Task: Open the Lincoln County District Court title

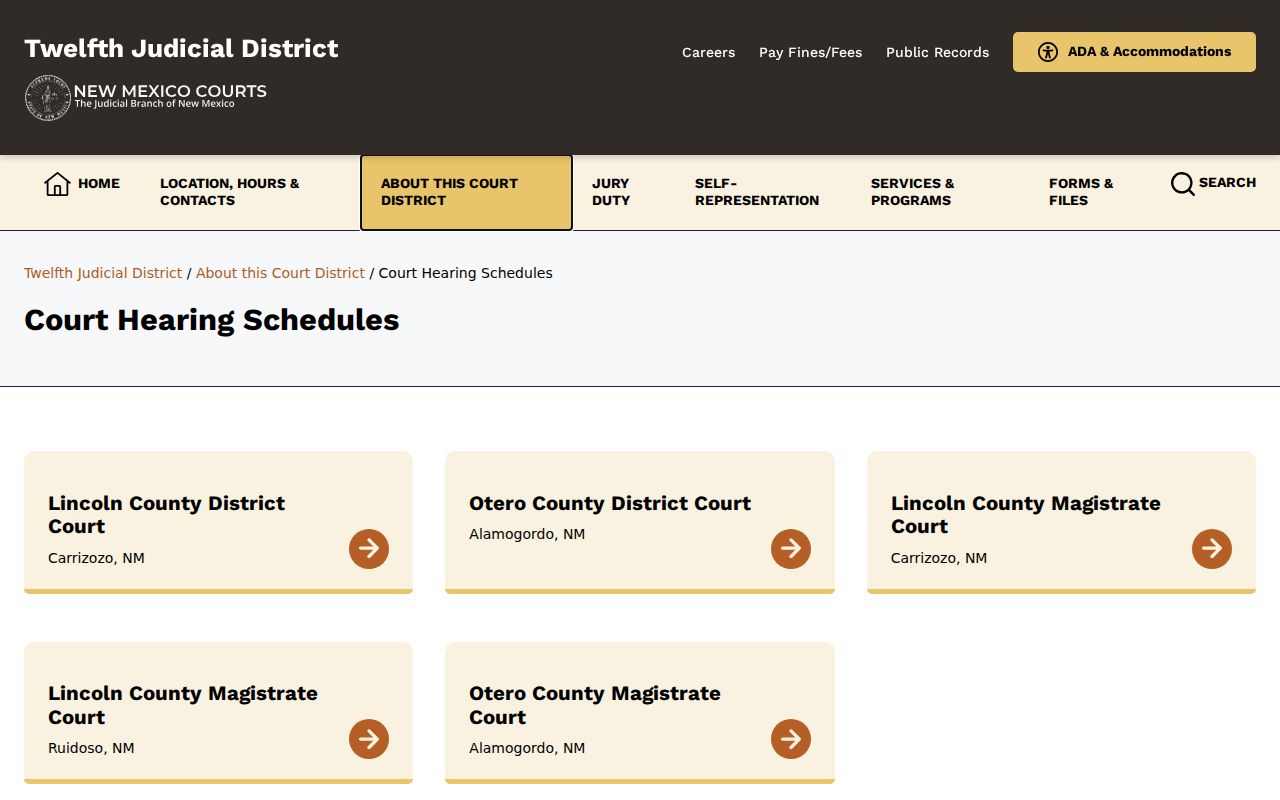Action: coord(166,515)
